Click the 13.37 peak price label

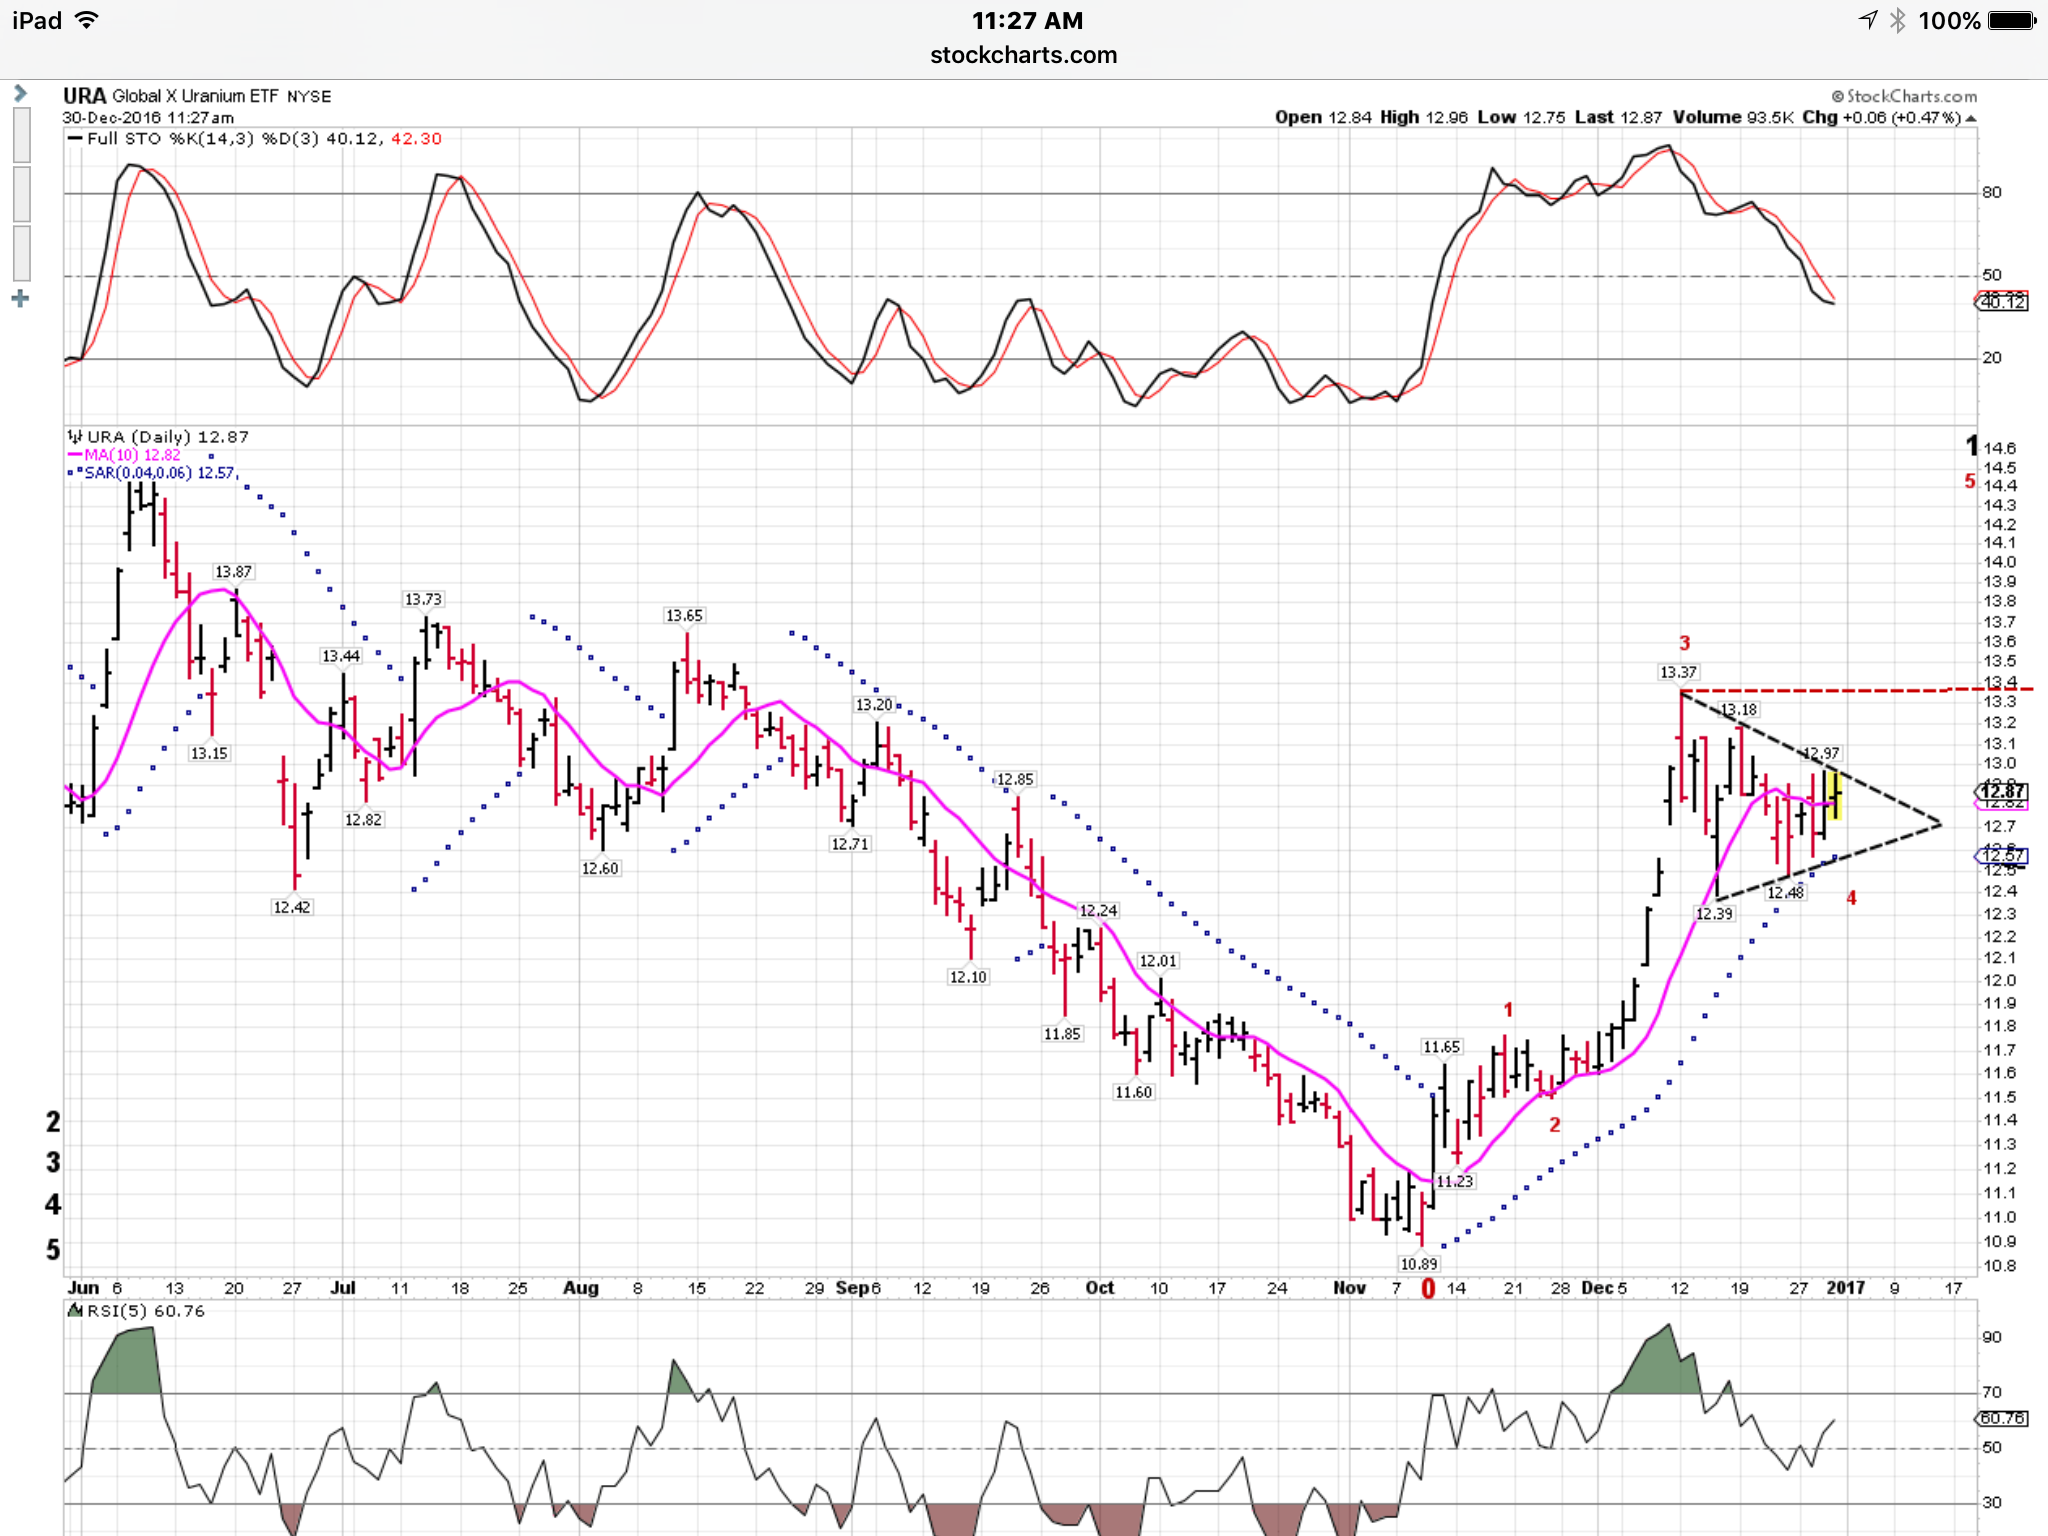coord(1677,672)
